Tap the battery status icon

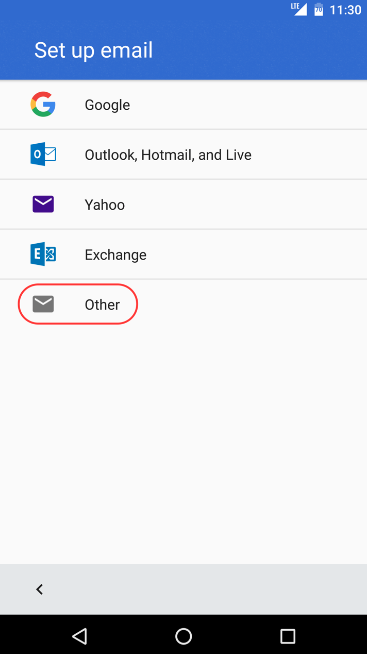[x=319, y=9]
